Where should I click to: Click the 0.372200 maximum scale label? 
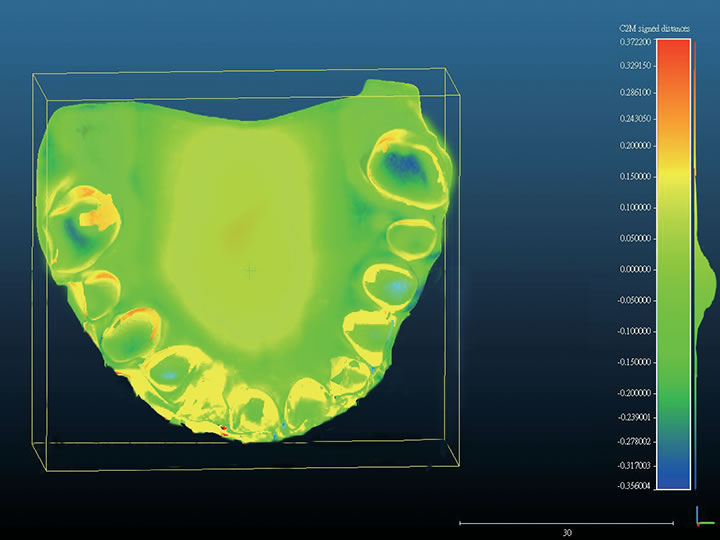[636, 42]
